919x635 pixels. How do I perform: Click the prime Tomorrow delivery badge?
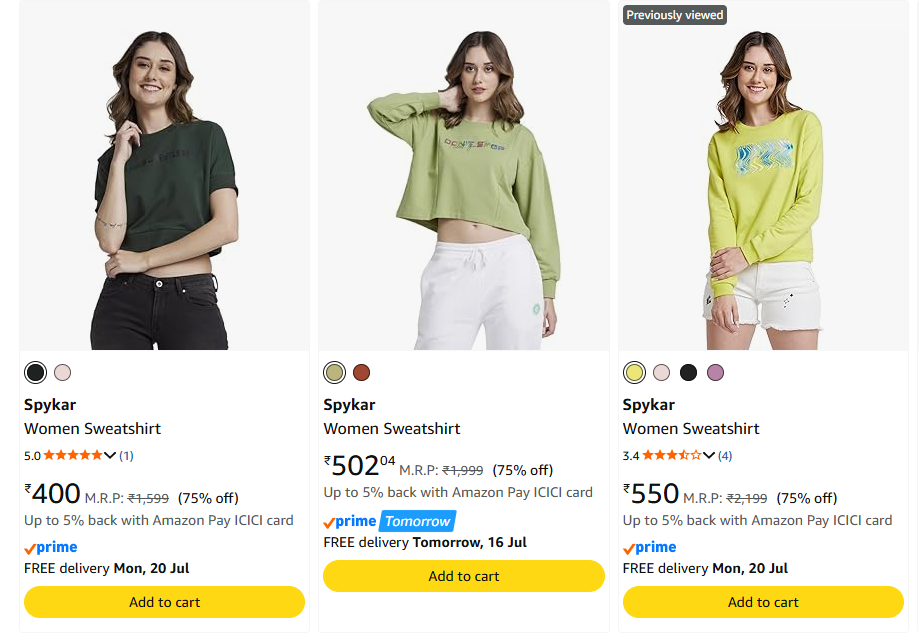pyautogui.click(x=390, y=521)
